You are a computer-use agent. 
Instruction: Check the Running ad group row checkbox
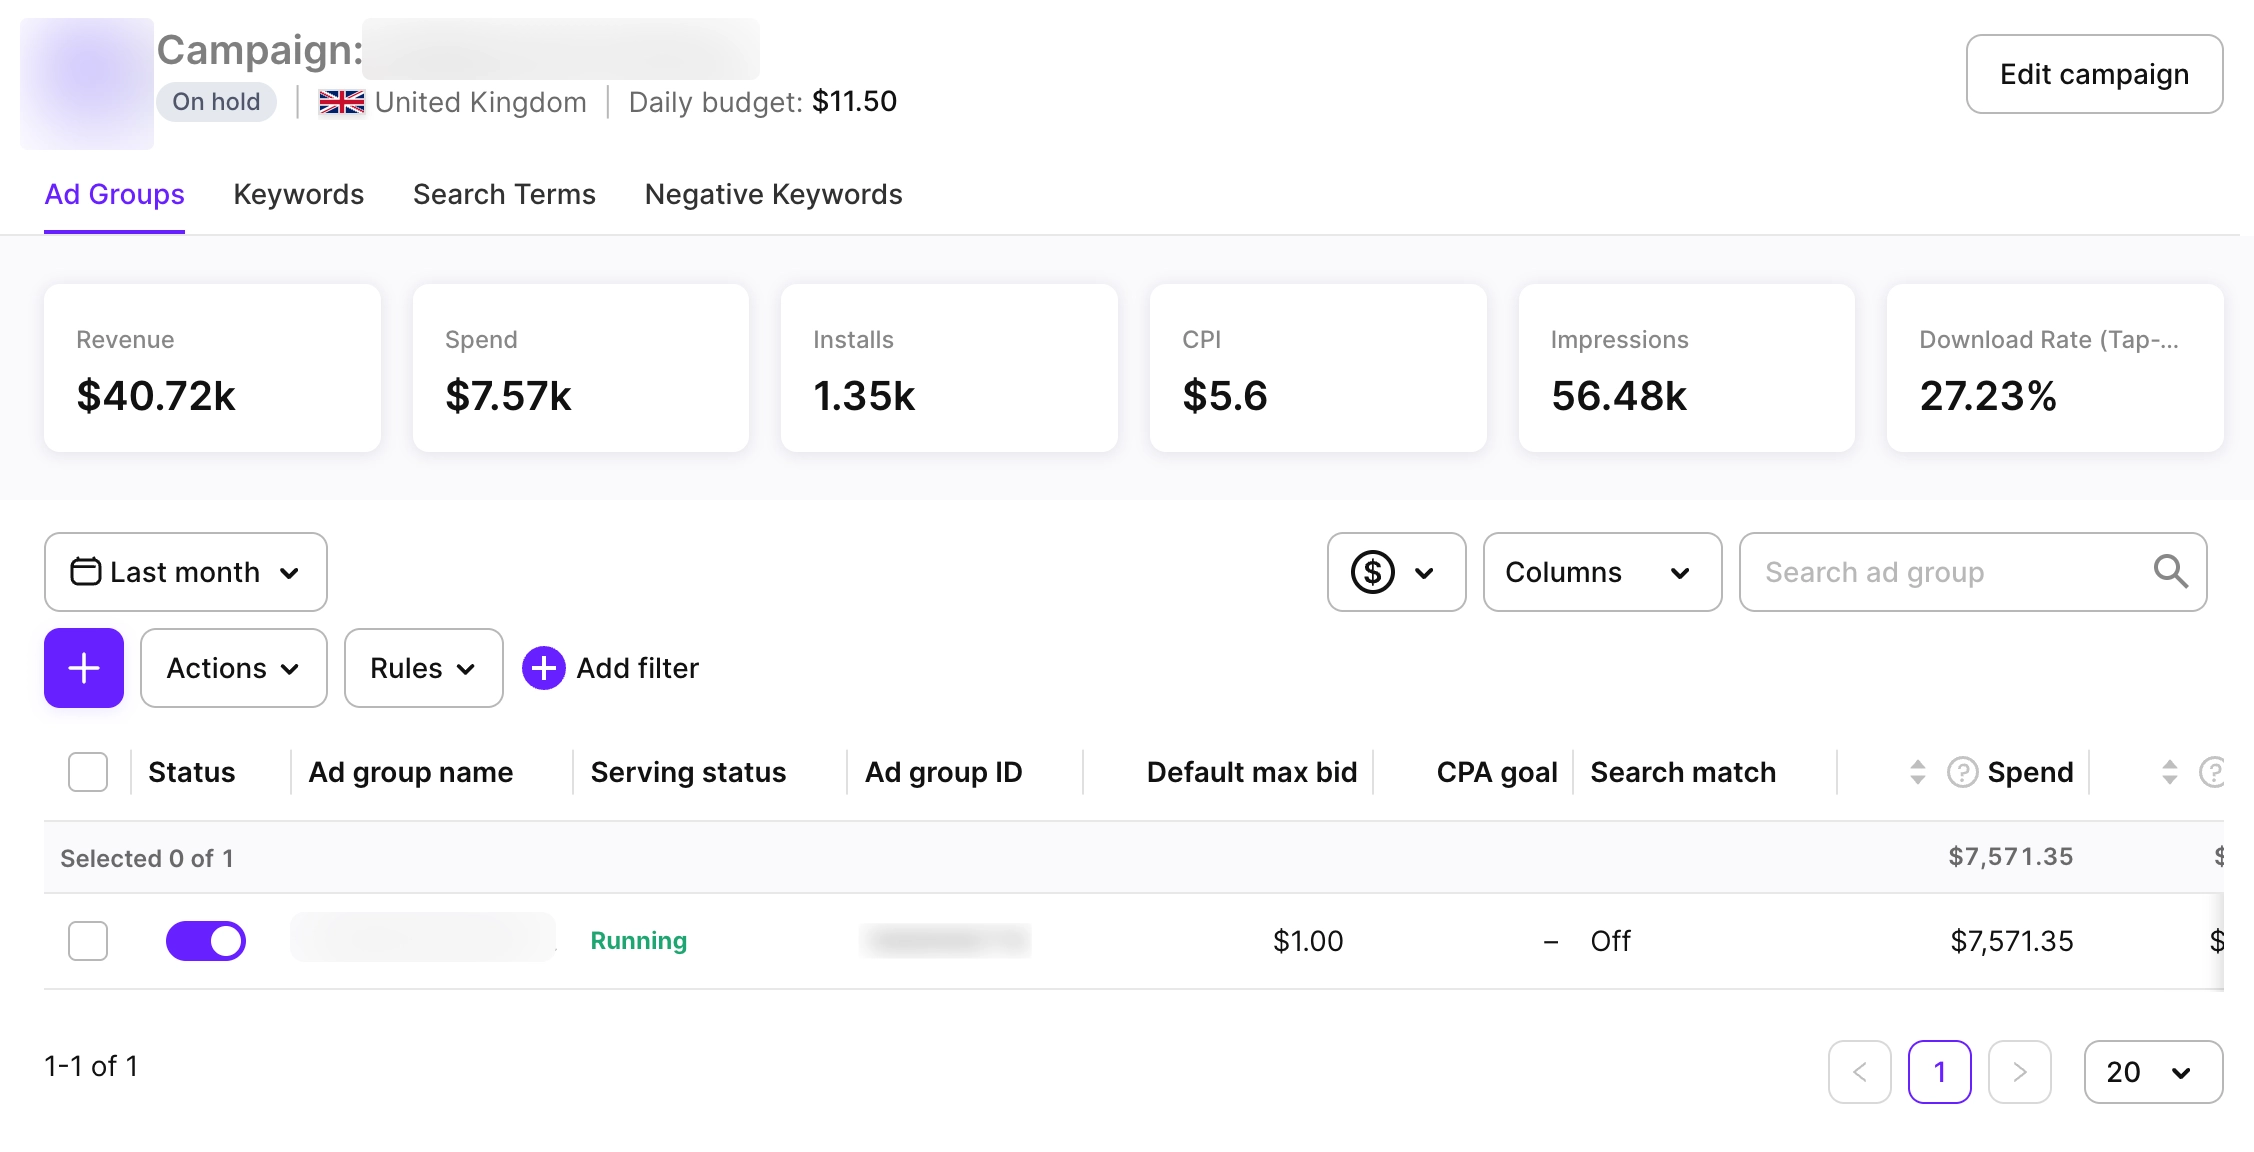click(88, 941)
